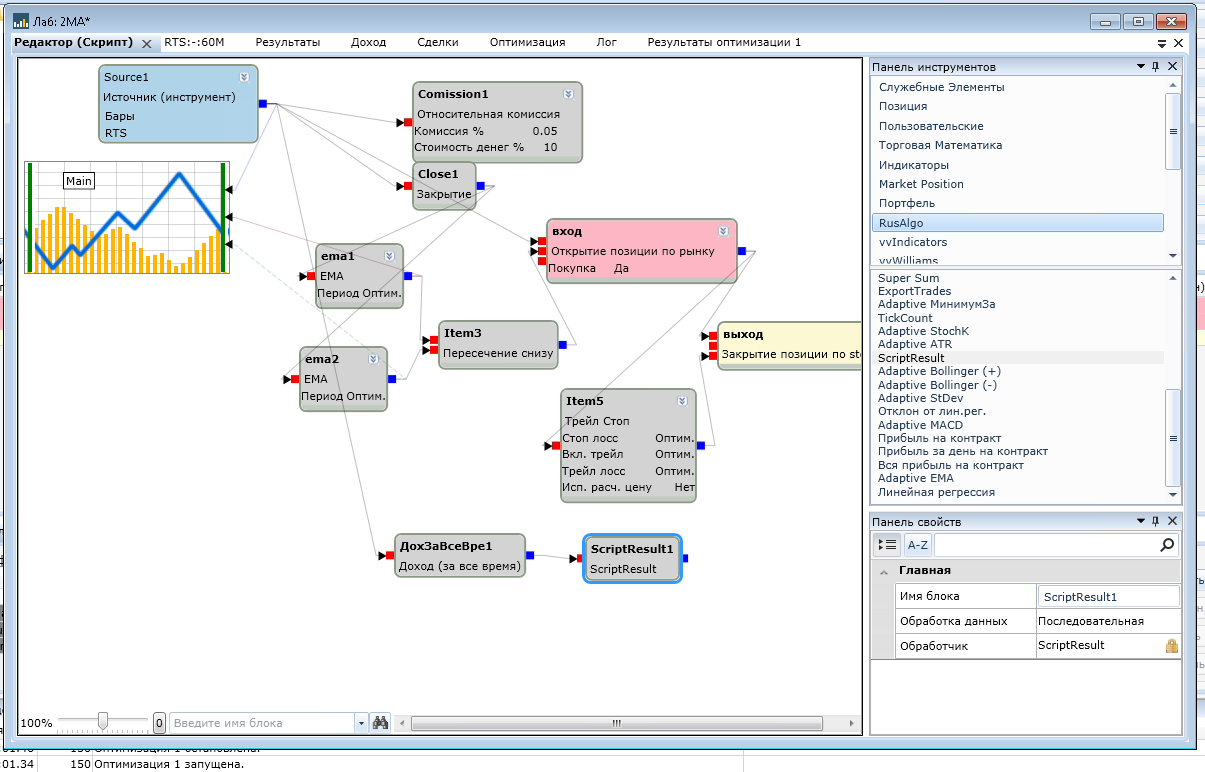The image size is (1205, 772).
Task: Click the categorized view icon in properties panel
Action: pyautogui.click(x=887, y=545)
